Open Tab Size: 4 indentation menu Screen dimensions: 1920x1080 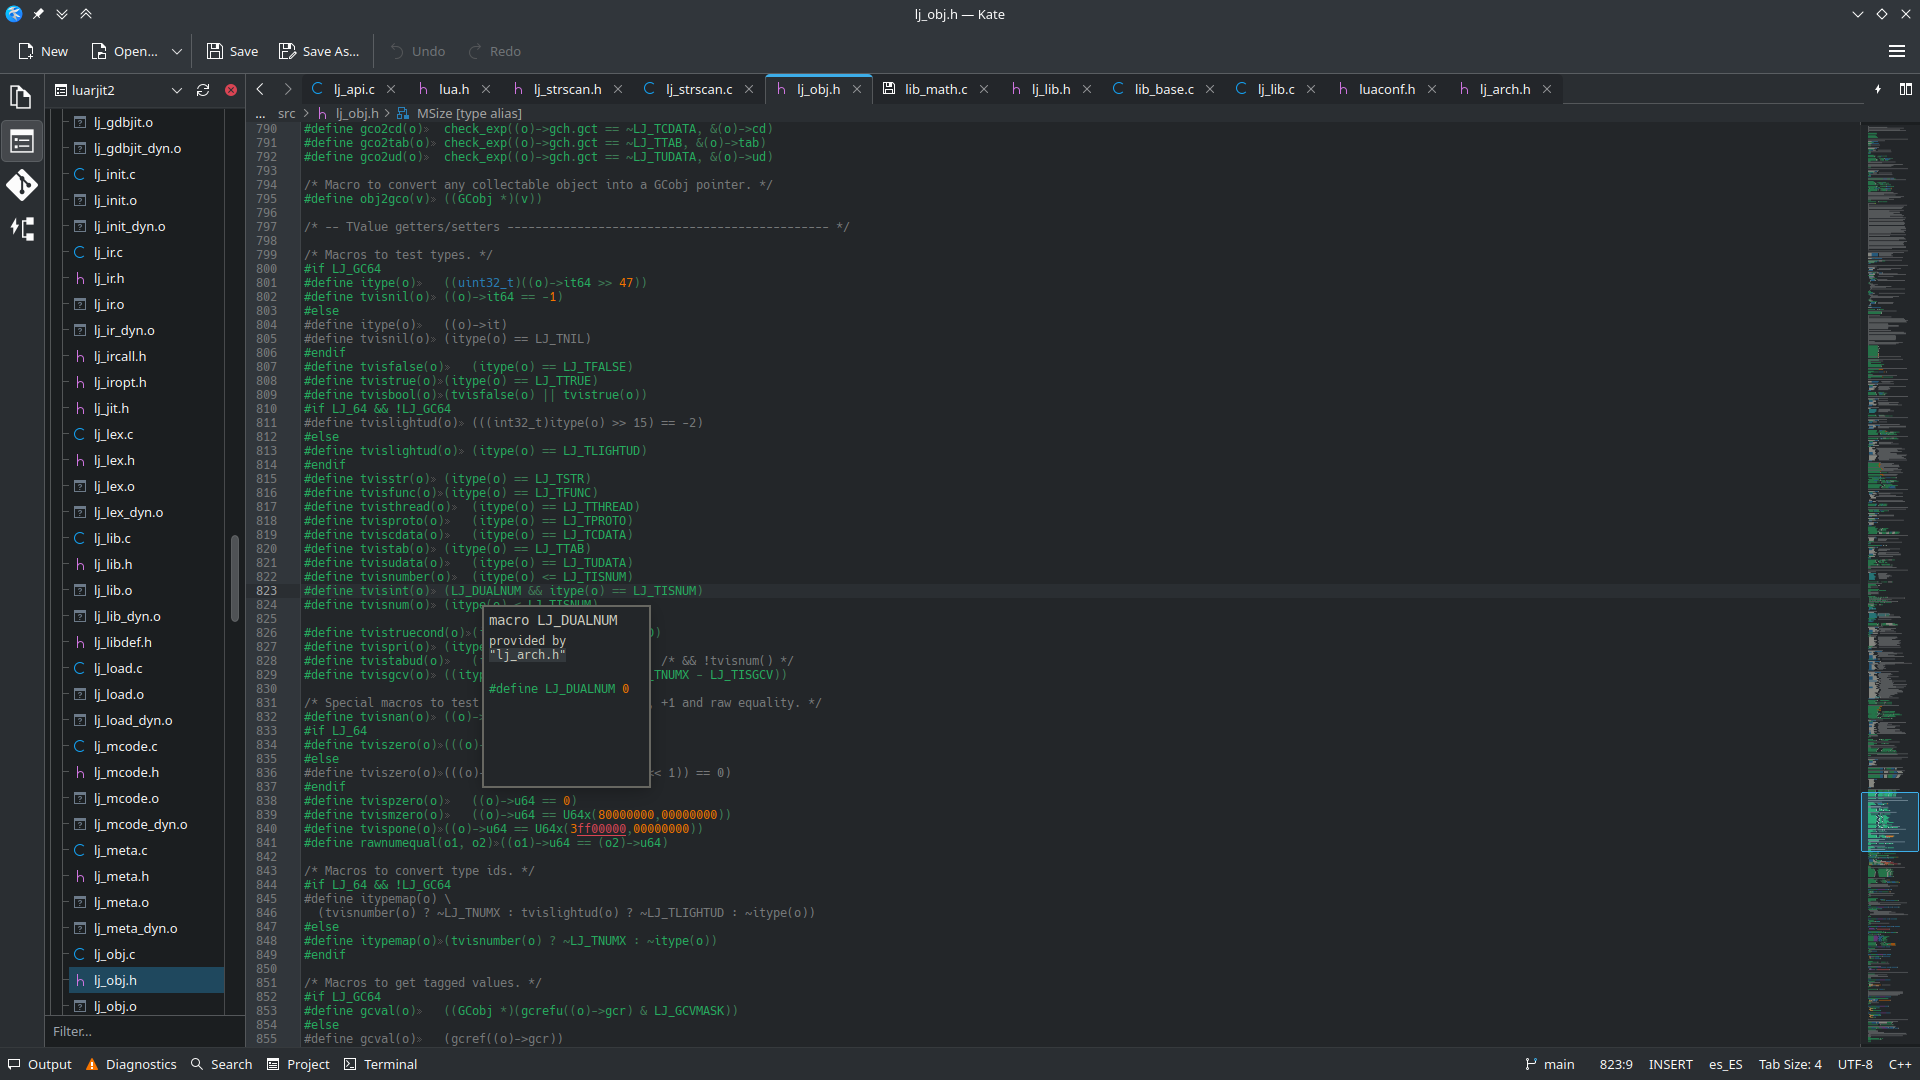1790,1064
